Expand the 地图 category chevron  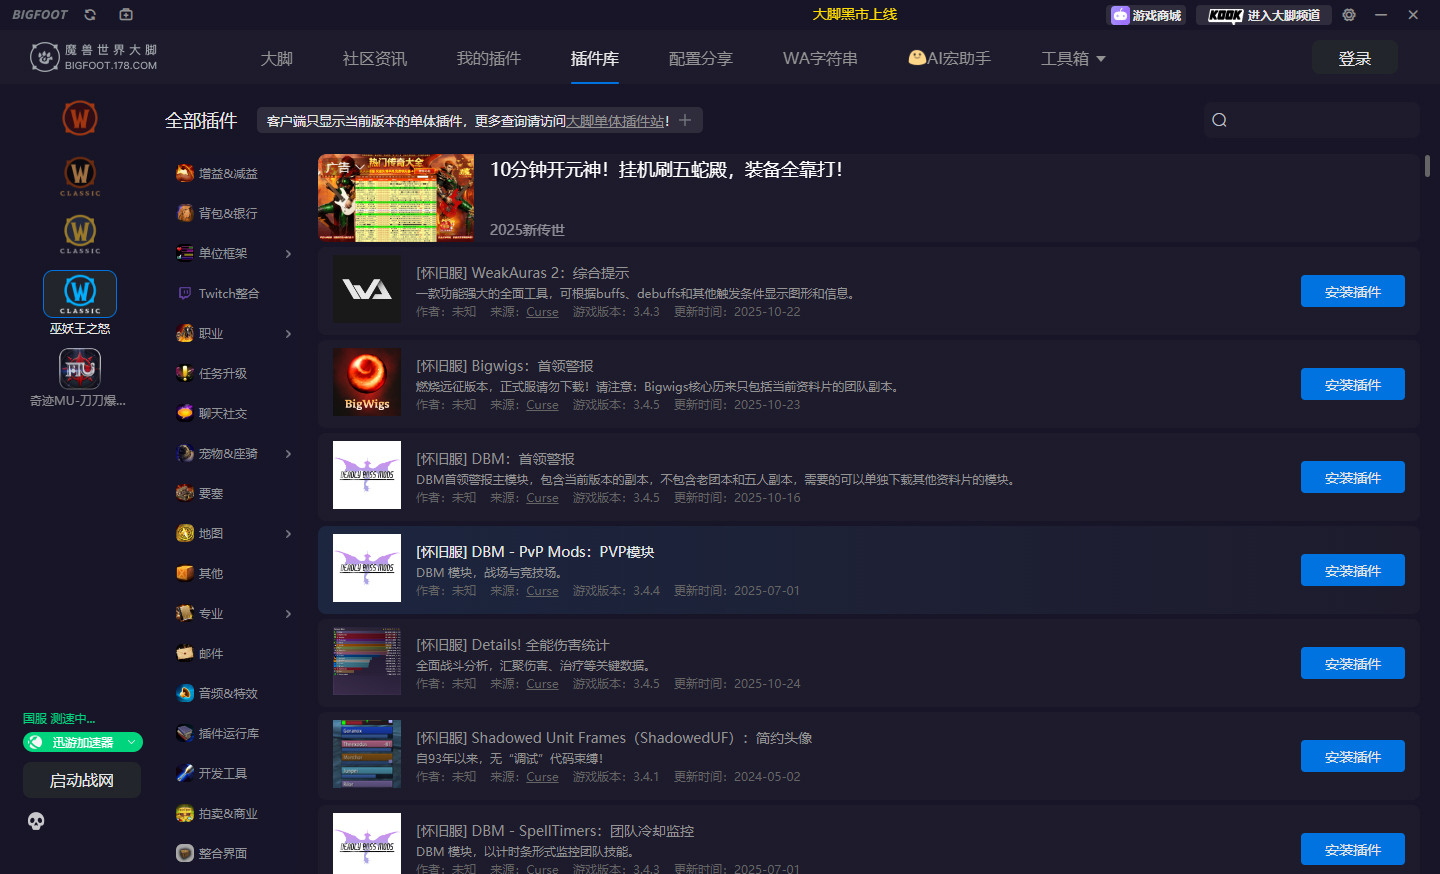[x=288, y=534]
